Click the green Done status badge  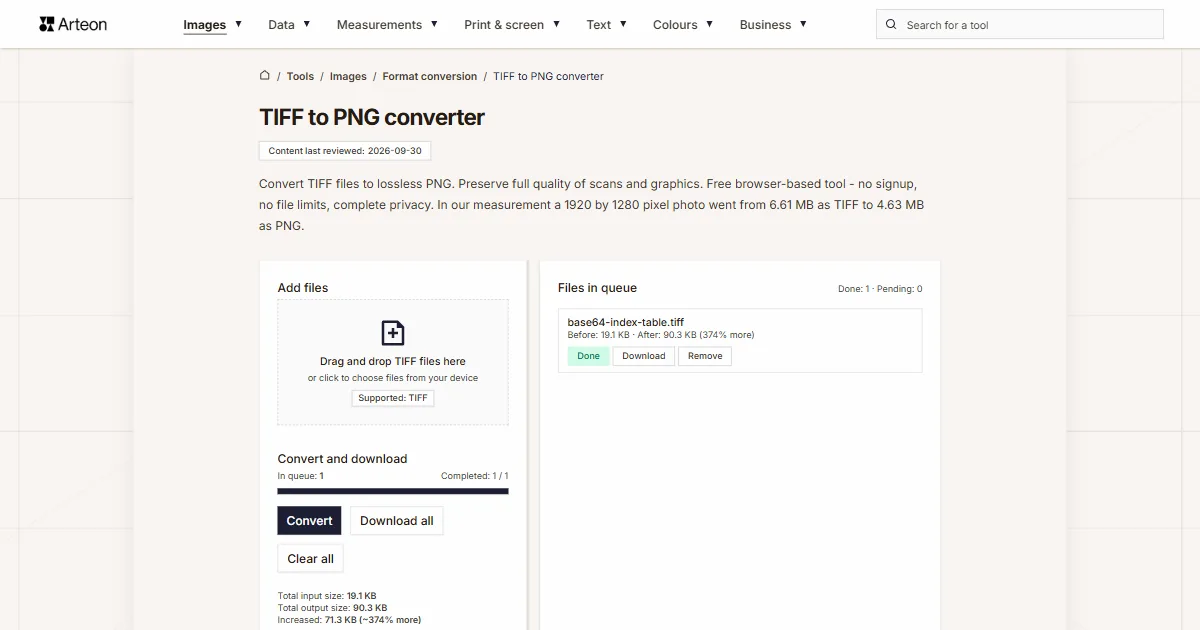point(588,356)
